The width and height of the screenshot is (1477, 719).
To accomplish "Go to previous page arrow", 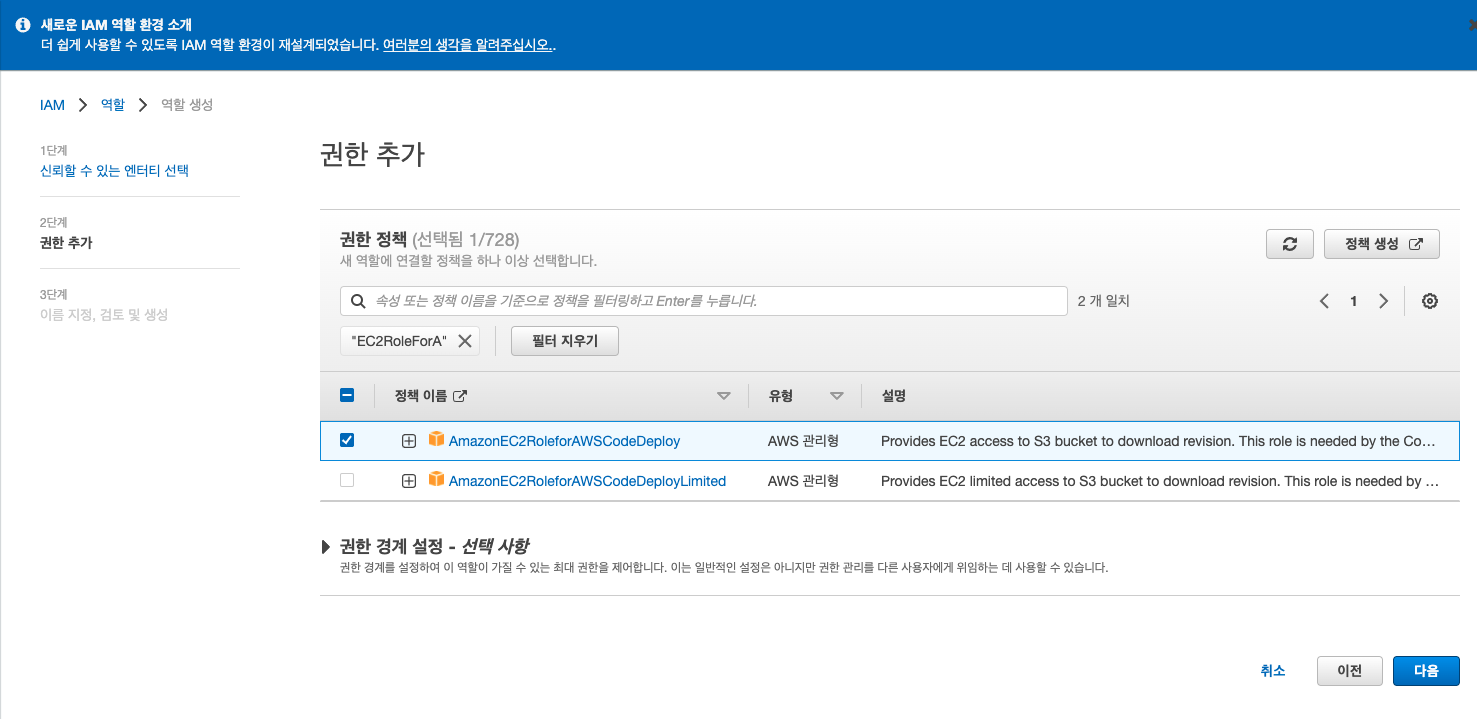I will (1324, 301).
